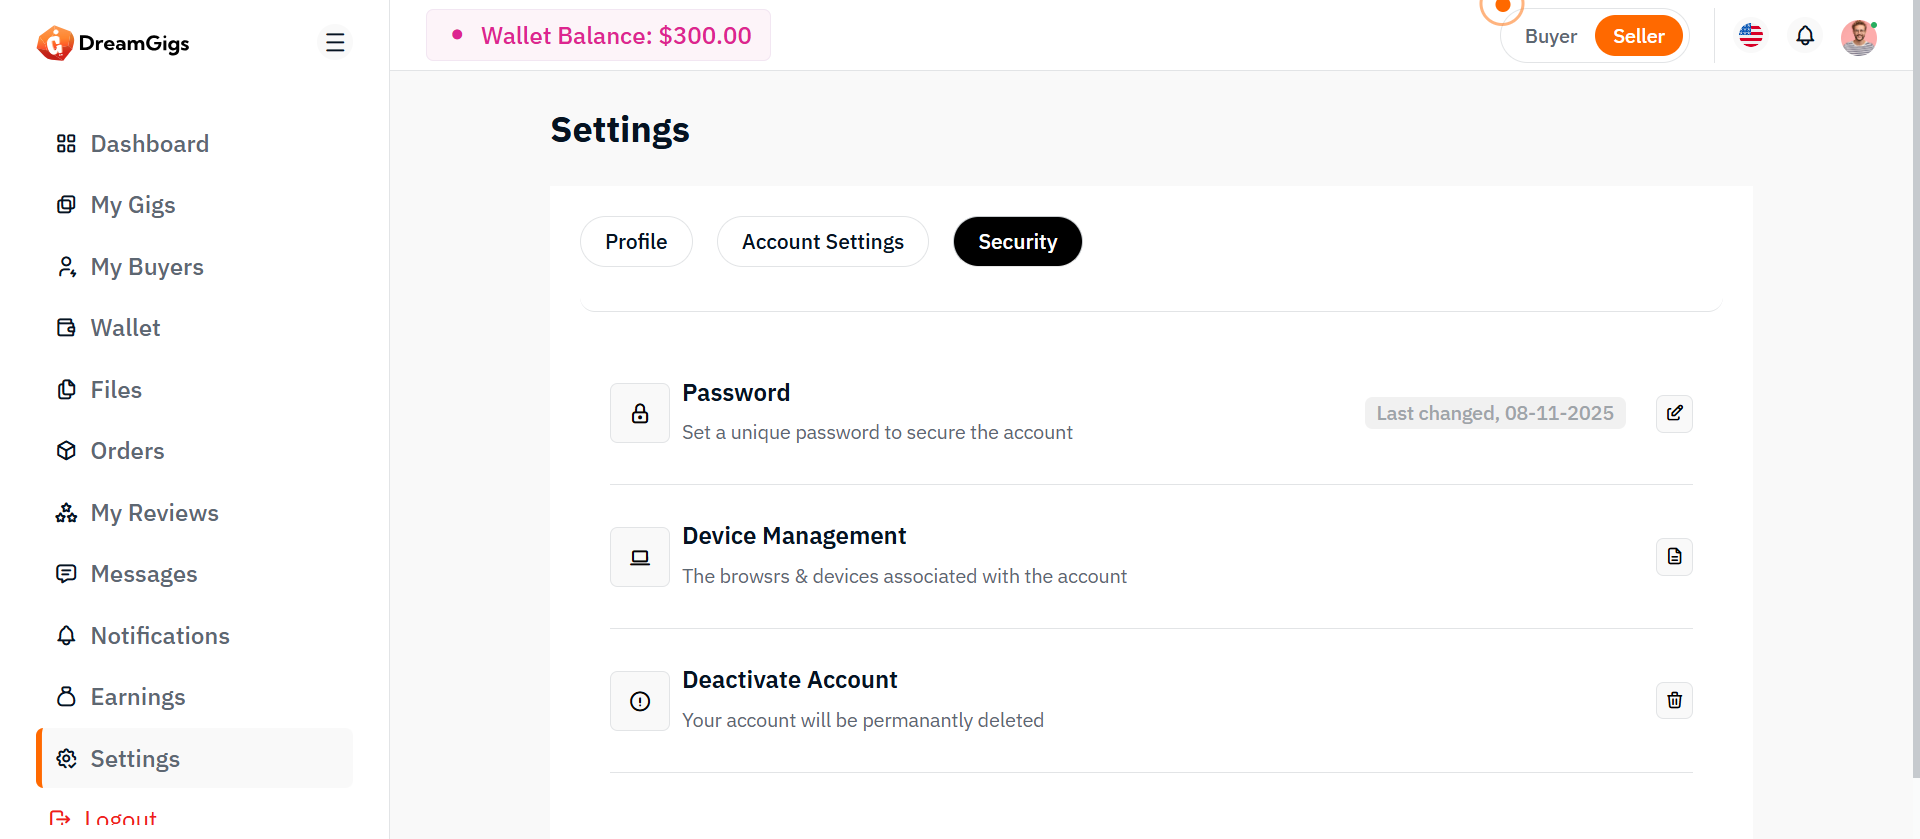Click the Wallet Balance badge
This screenshot has width=1920, height=839.
click(x=598, y=36)
